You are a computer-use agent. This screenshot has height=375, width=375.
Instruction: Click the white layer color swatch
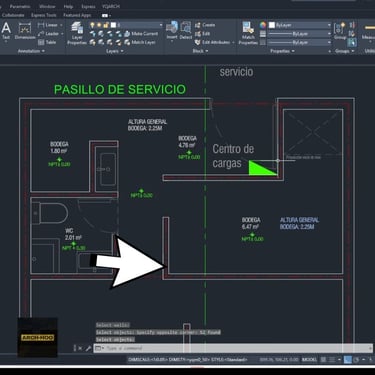tap(113, 25)
